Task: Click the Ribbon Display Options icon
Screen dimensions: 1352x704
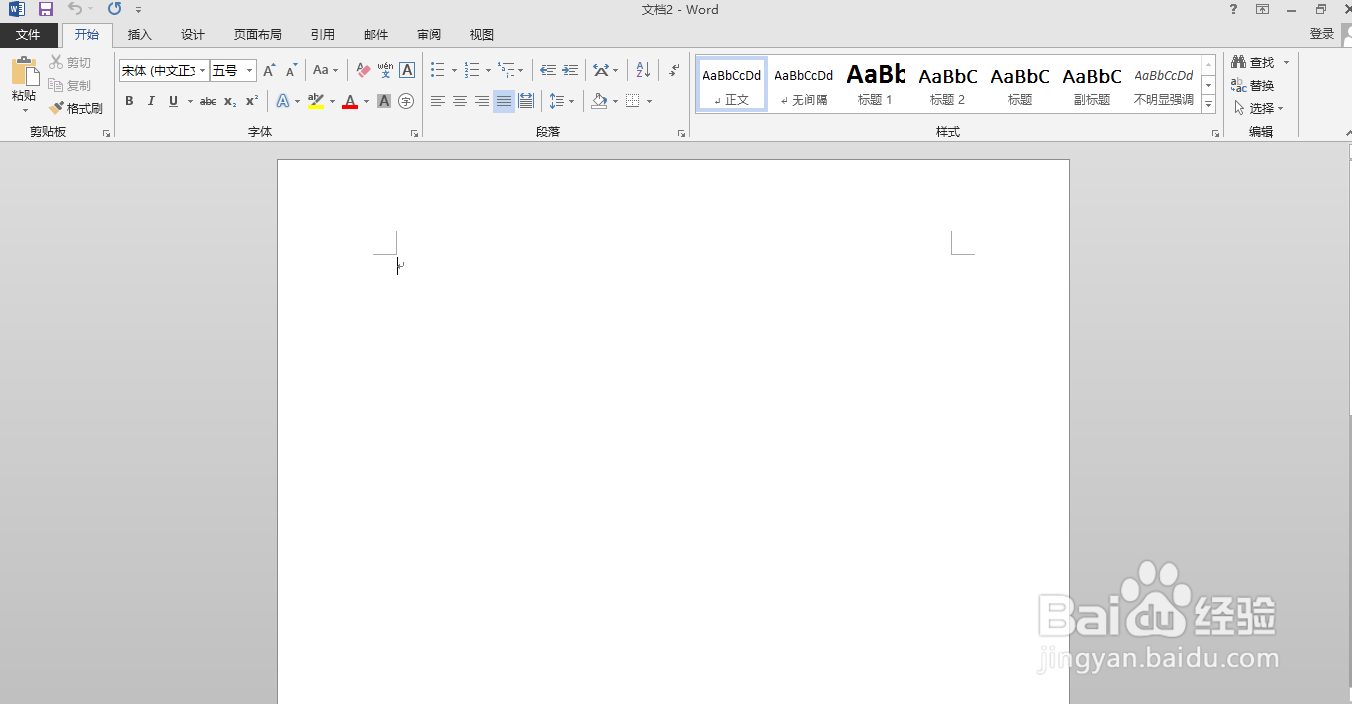Action: click(x=1263, y=9)
